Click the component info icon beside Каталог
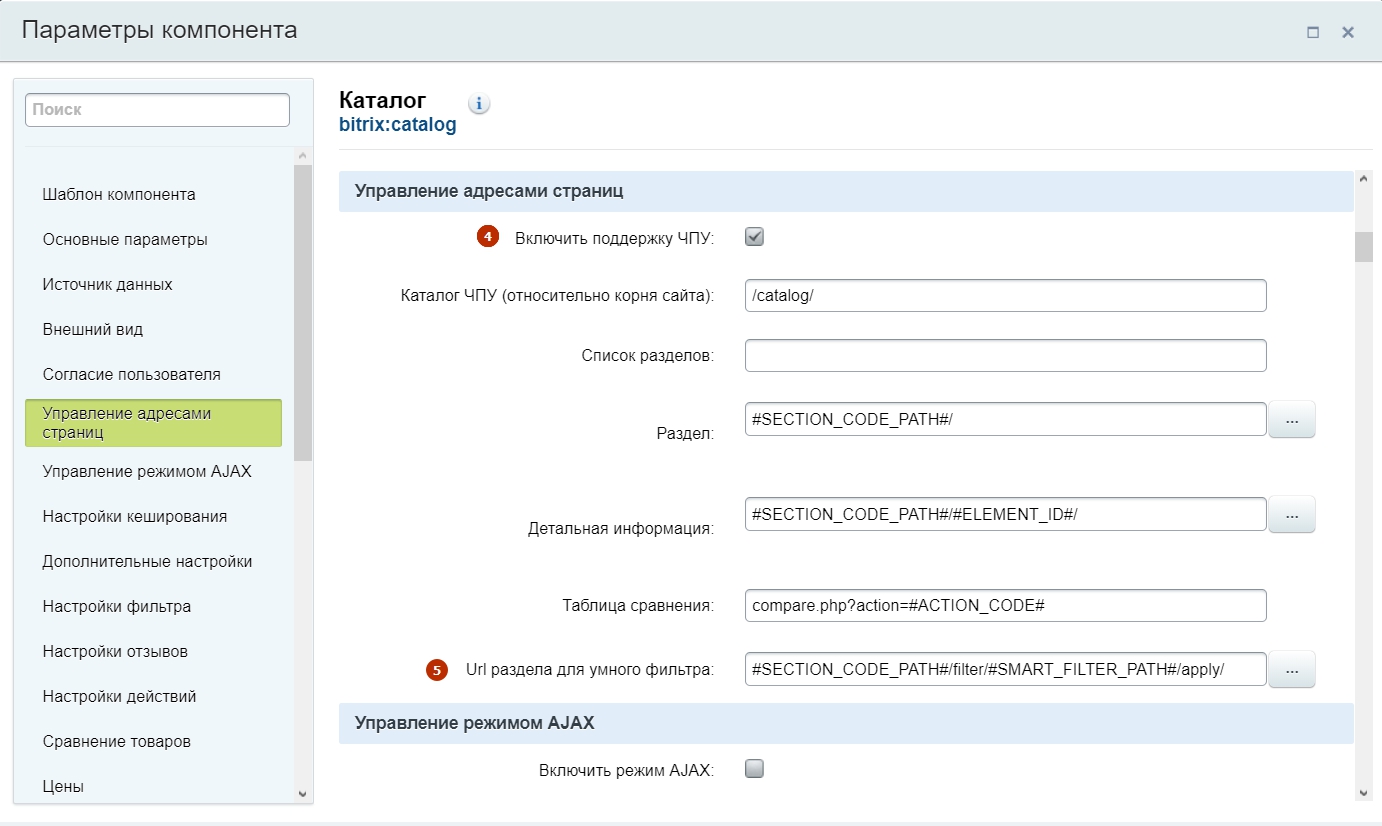Viewport: 1382px width, 826px height. (479, 103)
